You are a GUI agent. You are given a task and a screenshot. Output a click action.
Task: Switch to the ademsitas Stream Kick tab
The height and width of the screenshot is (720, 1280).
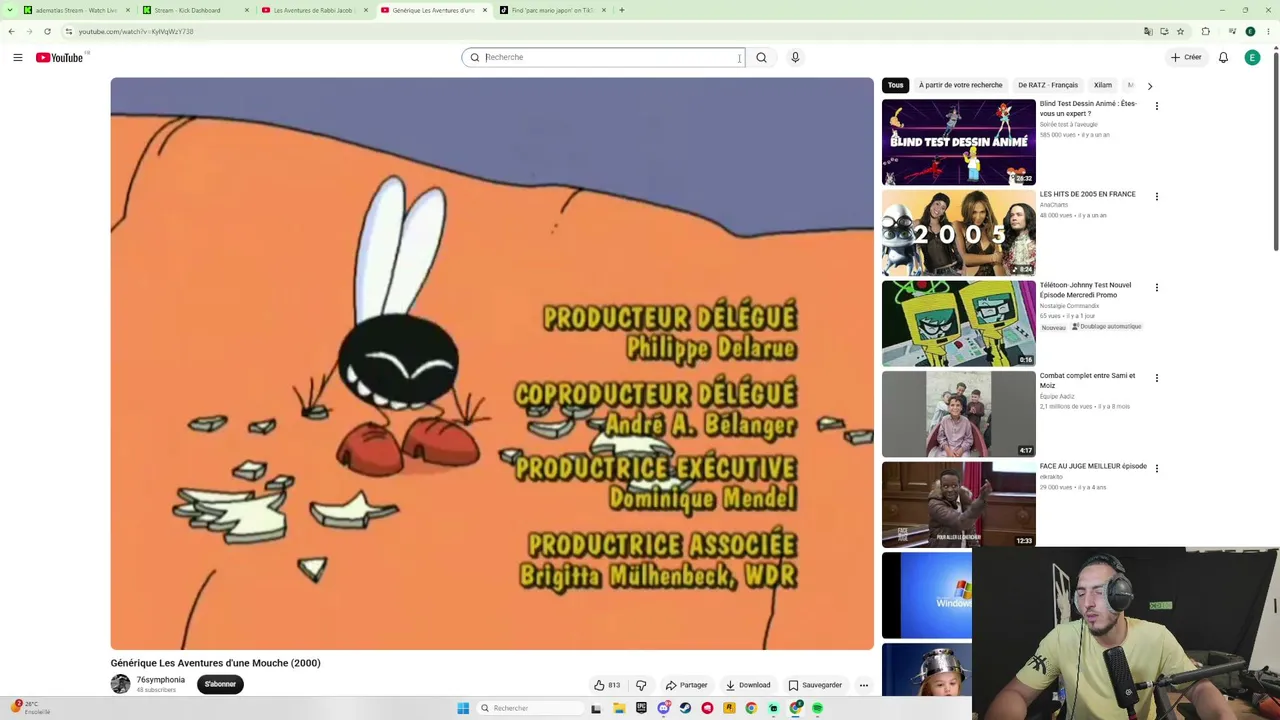pyautogui.click(x=76, y=10)
